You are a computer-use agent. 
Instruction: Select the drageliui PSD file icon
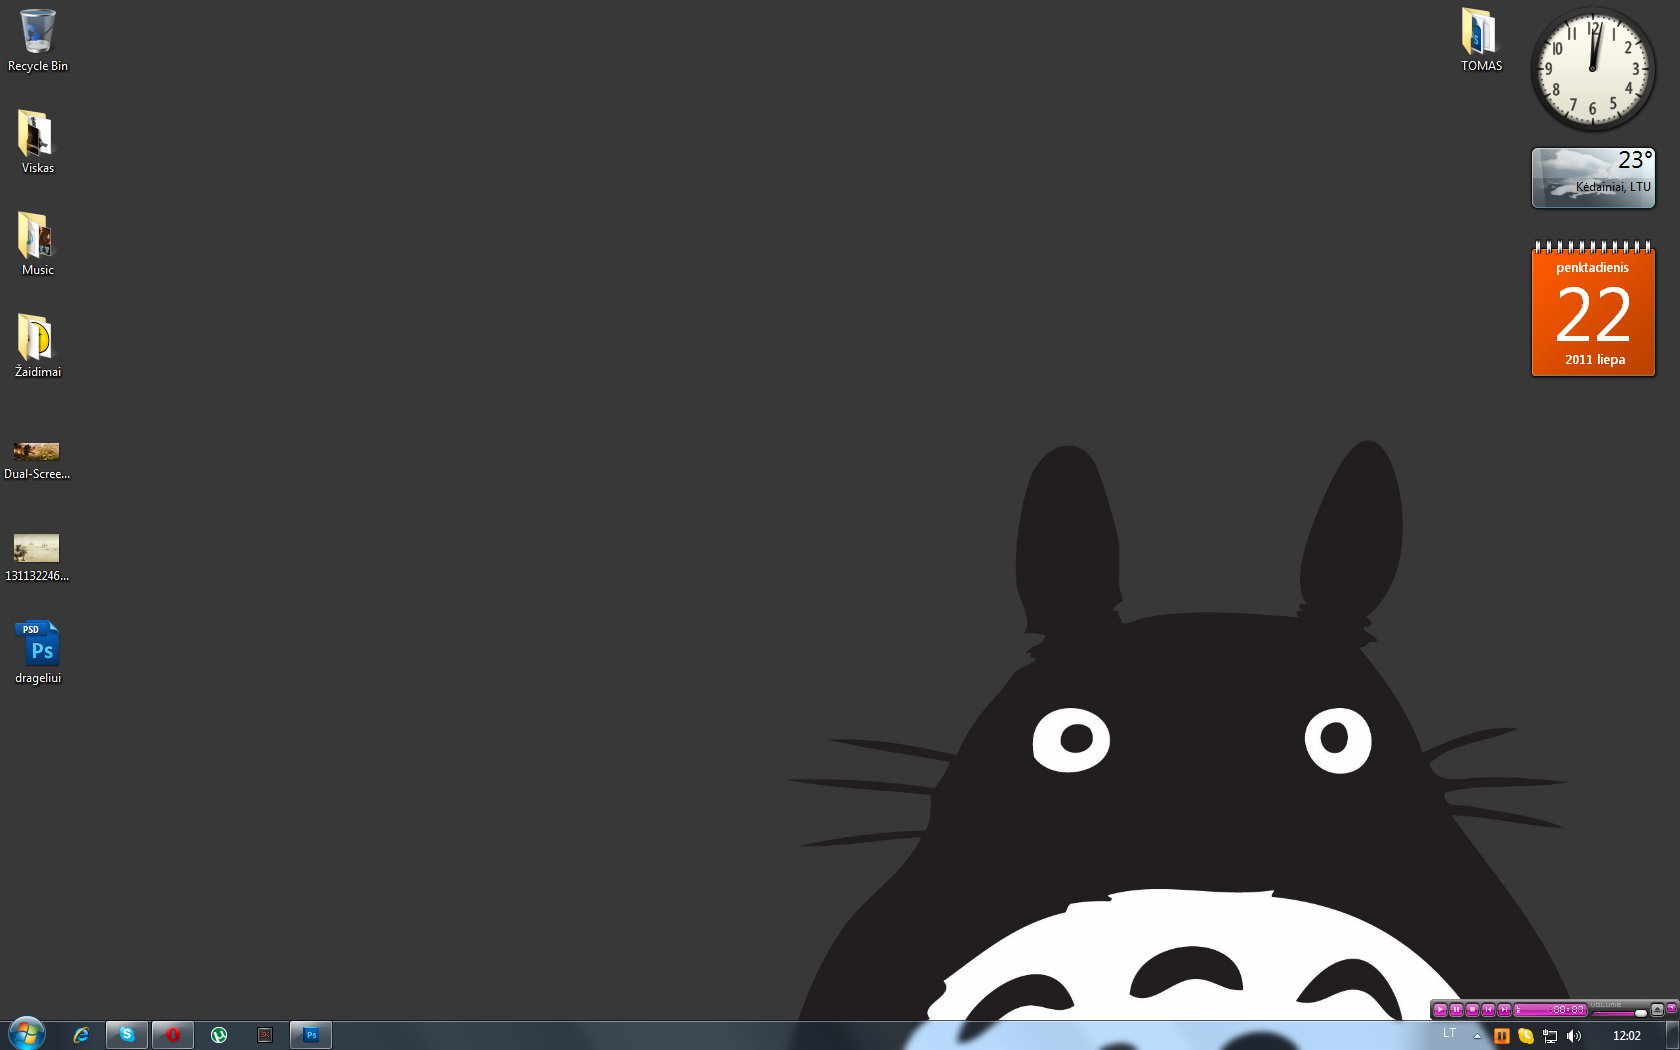pos(38,652)
